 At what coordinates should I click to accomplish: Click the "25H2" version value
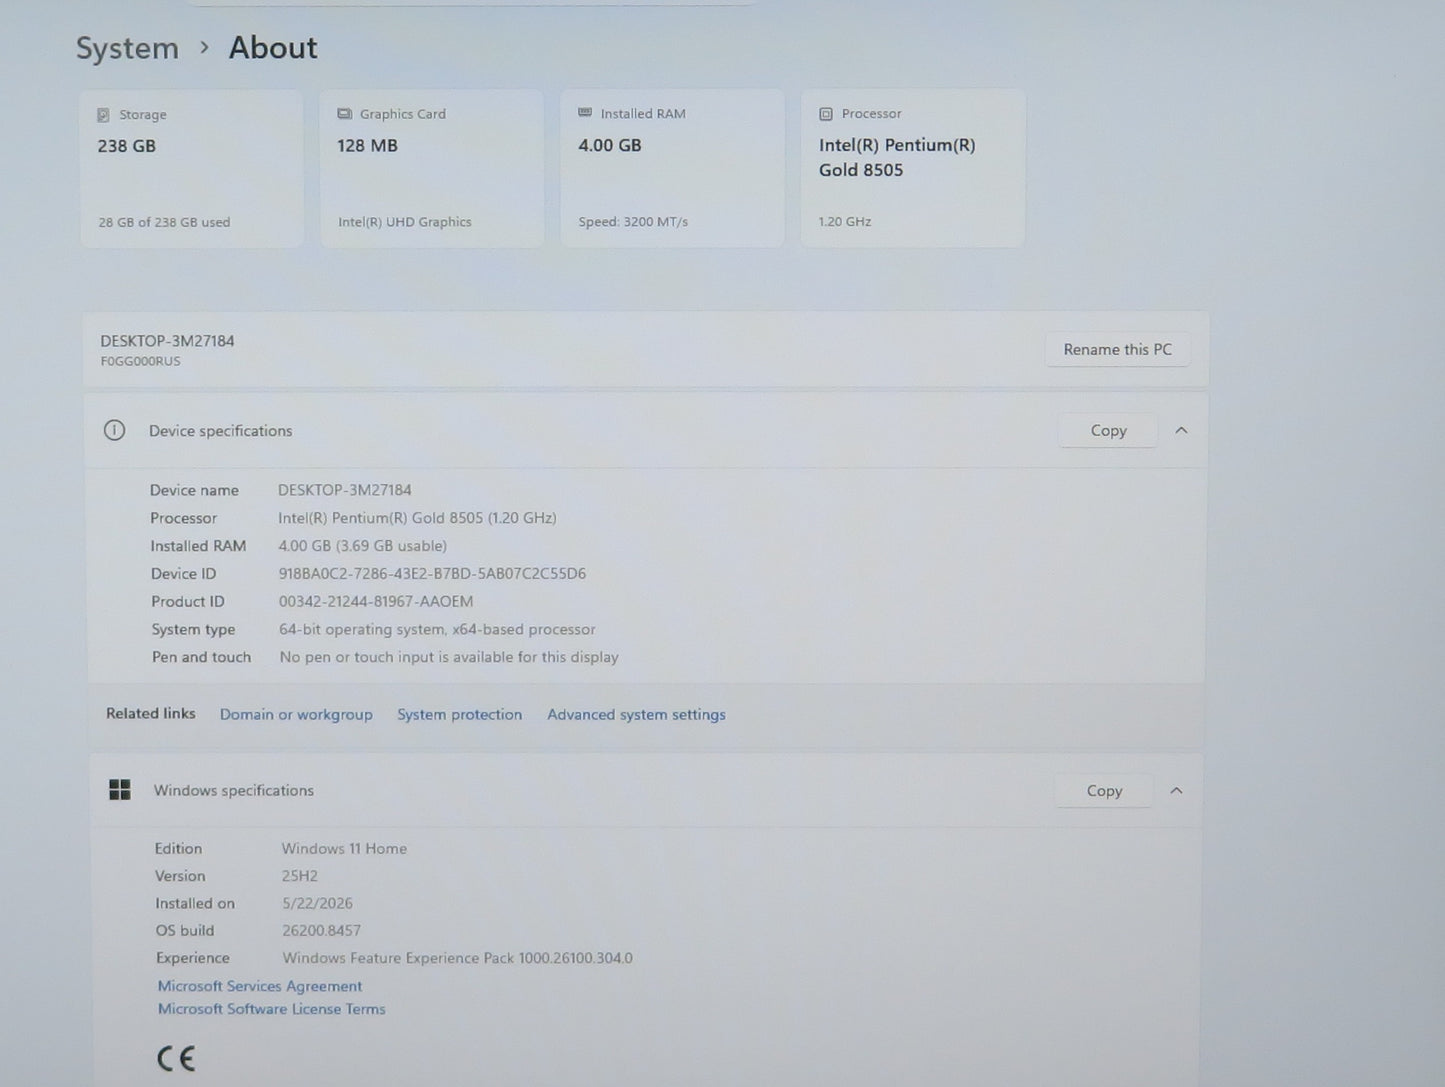tap(300, 876)
